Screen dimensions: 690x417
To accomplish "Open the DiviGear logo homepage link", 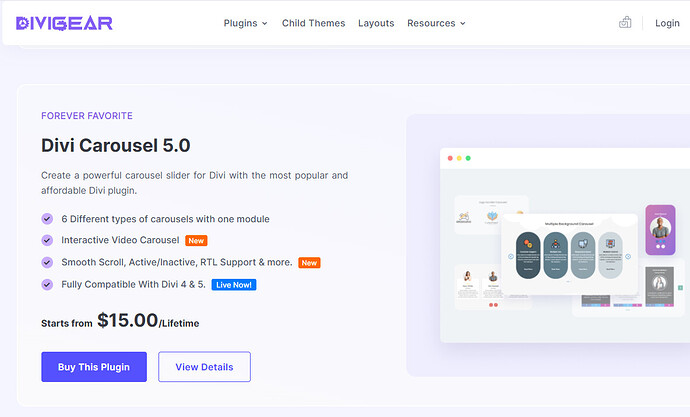I will (64, 23).
